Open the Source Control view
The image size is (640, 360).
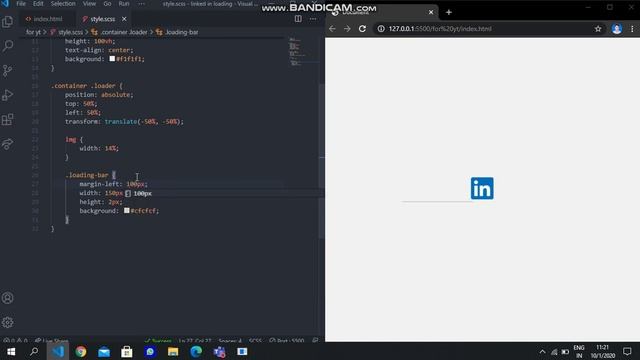tap(7, 70)
